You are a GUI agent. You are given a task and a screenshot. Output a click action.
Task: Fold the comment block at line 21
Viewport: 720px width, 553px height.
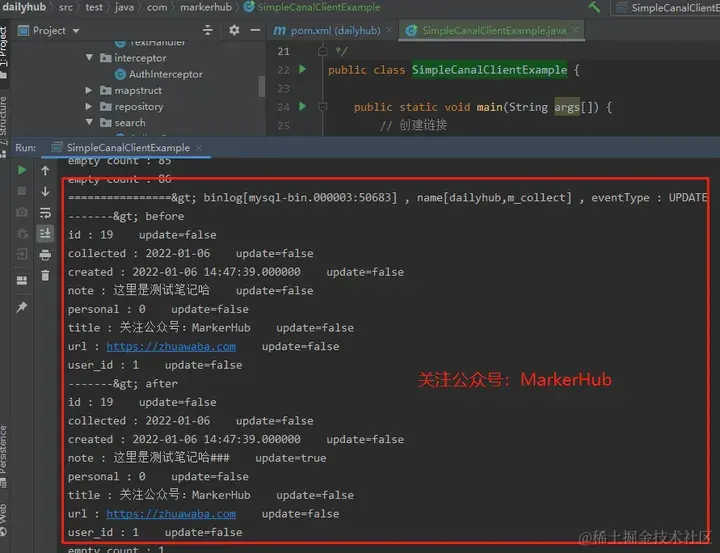point(322,51)
